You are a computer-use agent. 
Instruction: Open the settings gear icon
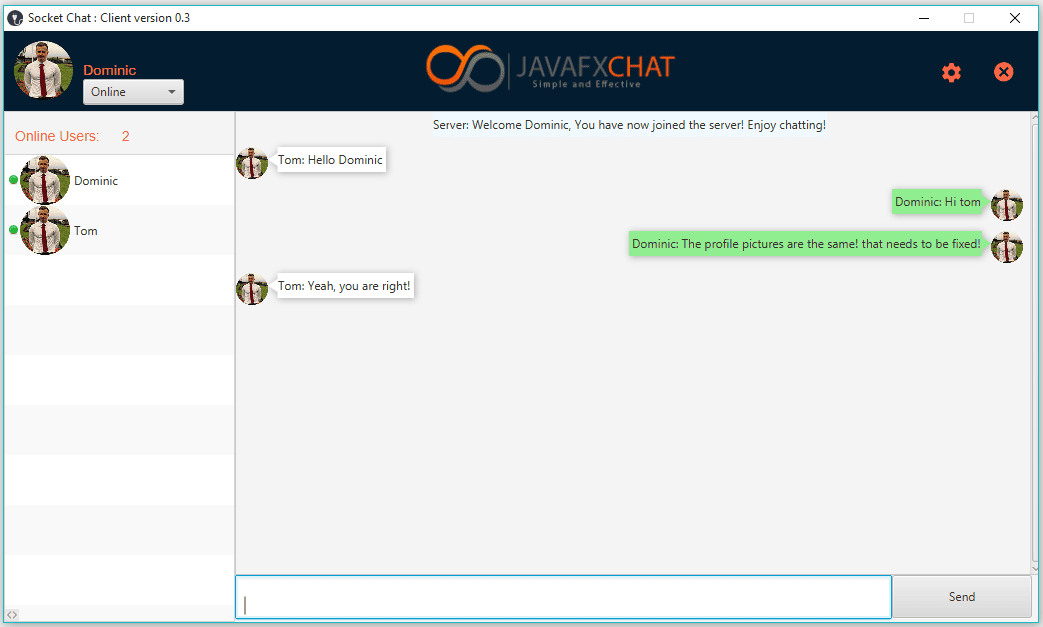pyautogui.click(x=951, y=72)
